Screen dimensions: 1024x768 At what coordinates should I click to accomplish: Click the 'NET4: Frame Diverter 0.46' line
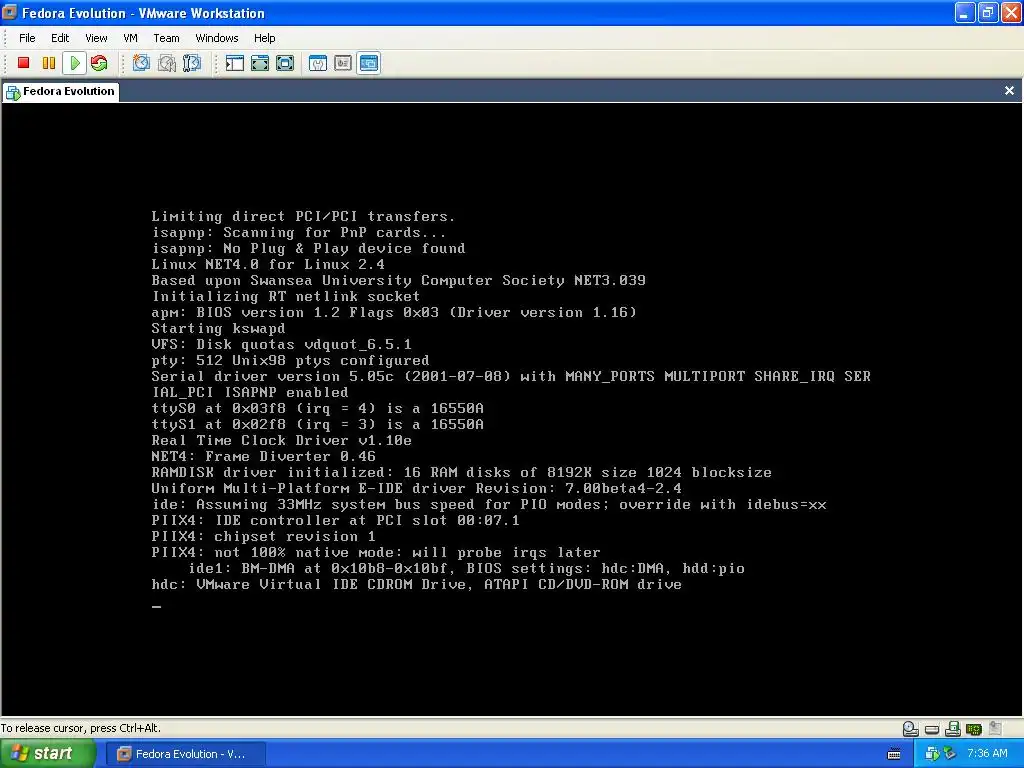coord(263,456)
